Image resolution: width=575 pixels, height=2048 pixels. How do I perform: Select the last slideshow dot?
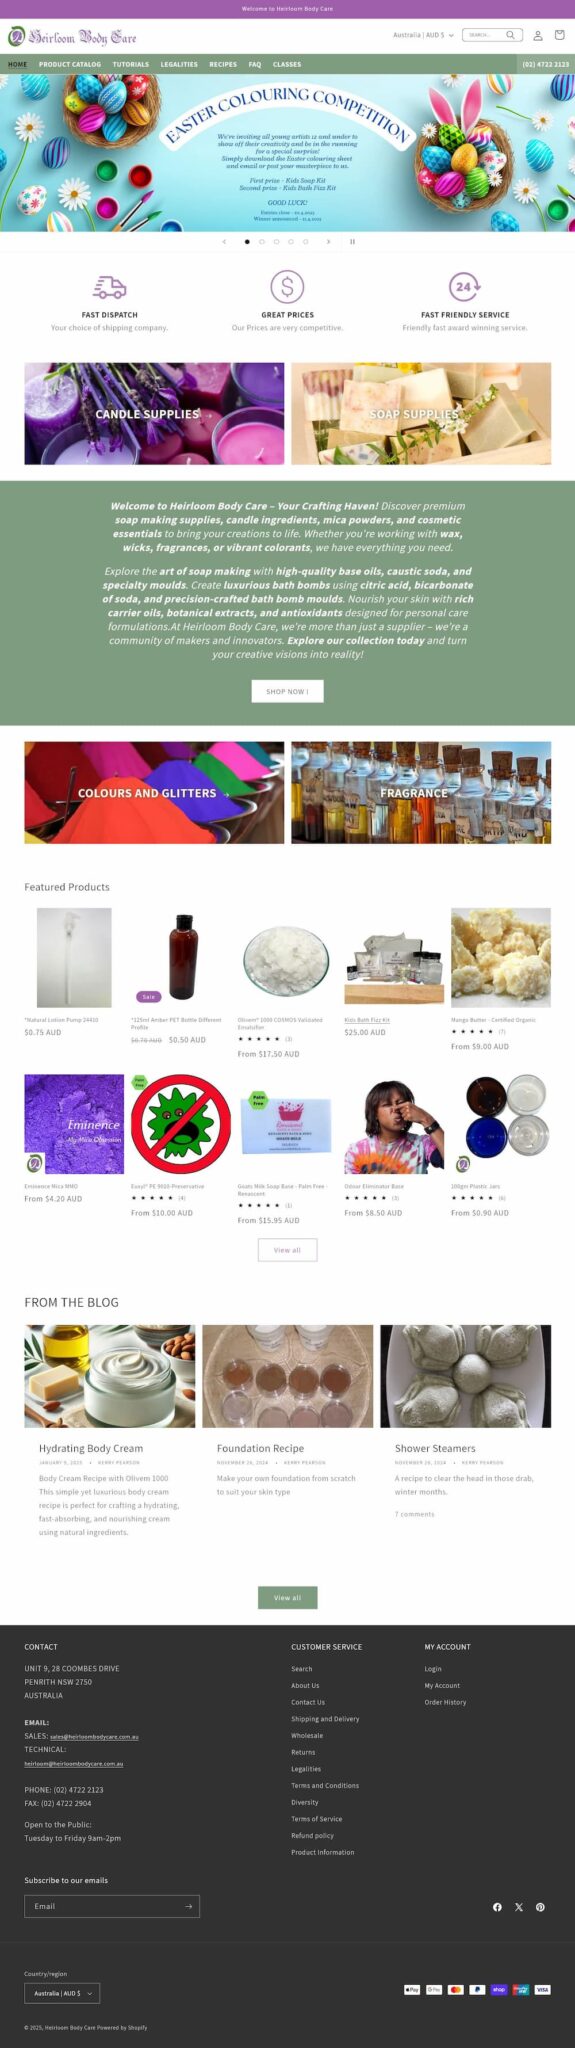tap(305, 241)
